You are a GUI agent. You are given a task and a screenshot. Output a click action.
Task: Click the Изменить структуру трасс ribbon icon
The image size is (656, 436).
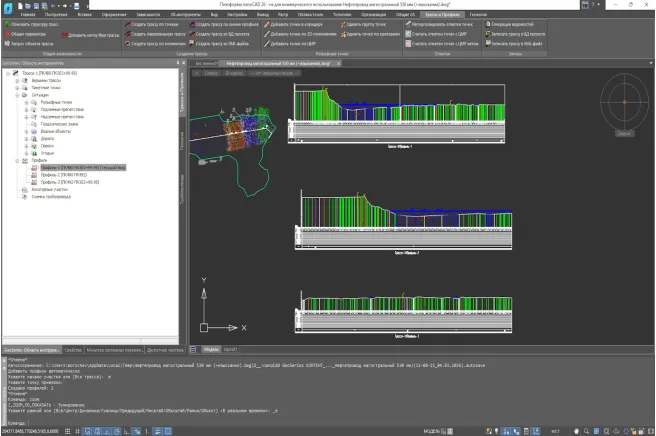[9, 25]
